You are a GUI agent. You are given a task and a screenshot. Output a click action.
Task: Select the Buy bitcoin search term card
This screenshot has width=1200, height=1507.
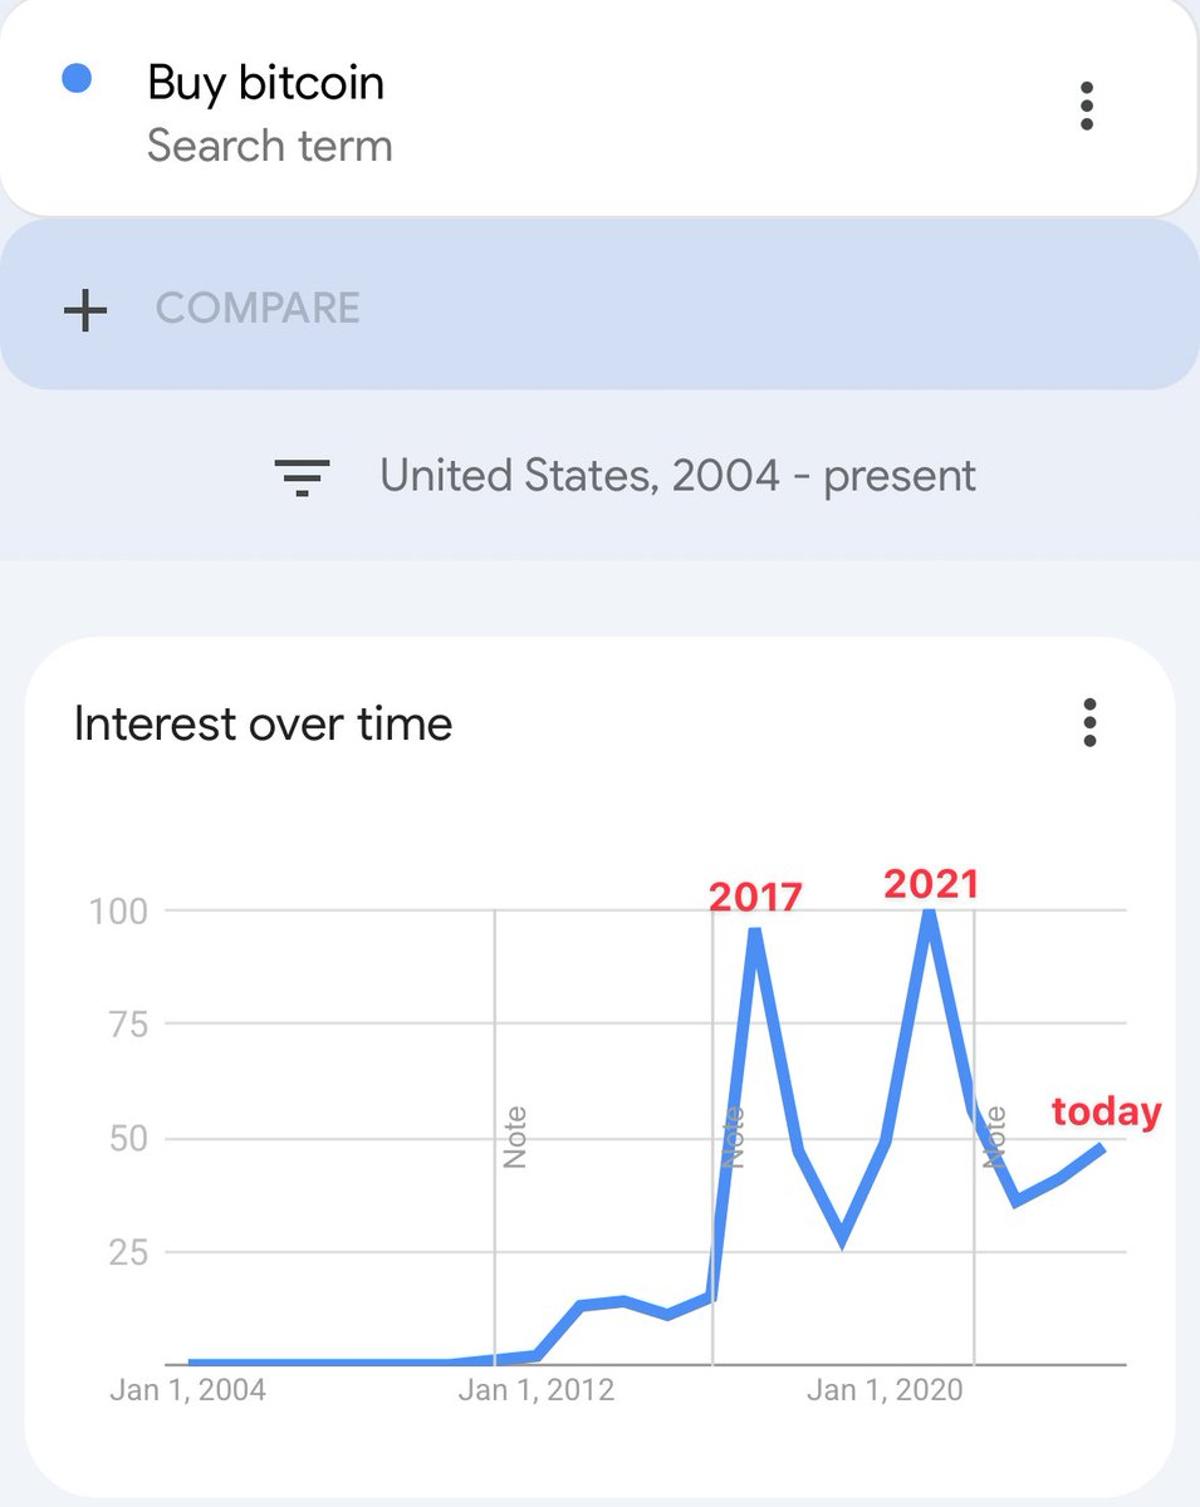600,110
